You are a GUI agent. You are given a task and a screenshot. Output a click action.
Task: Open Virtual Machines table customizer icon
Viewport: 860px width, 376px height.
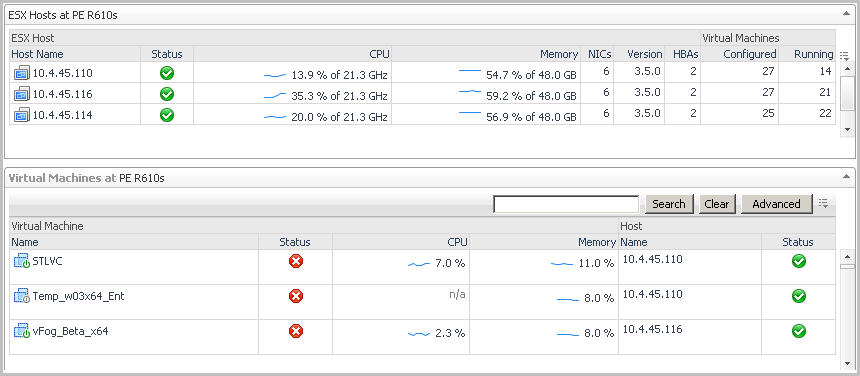[x=823, y=203]
